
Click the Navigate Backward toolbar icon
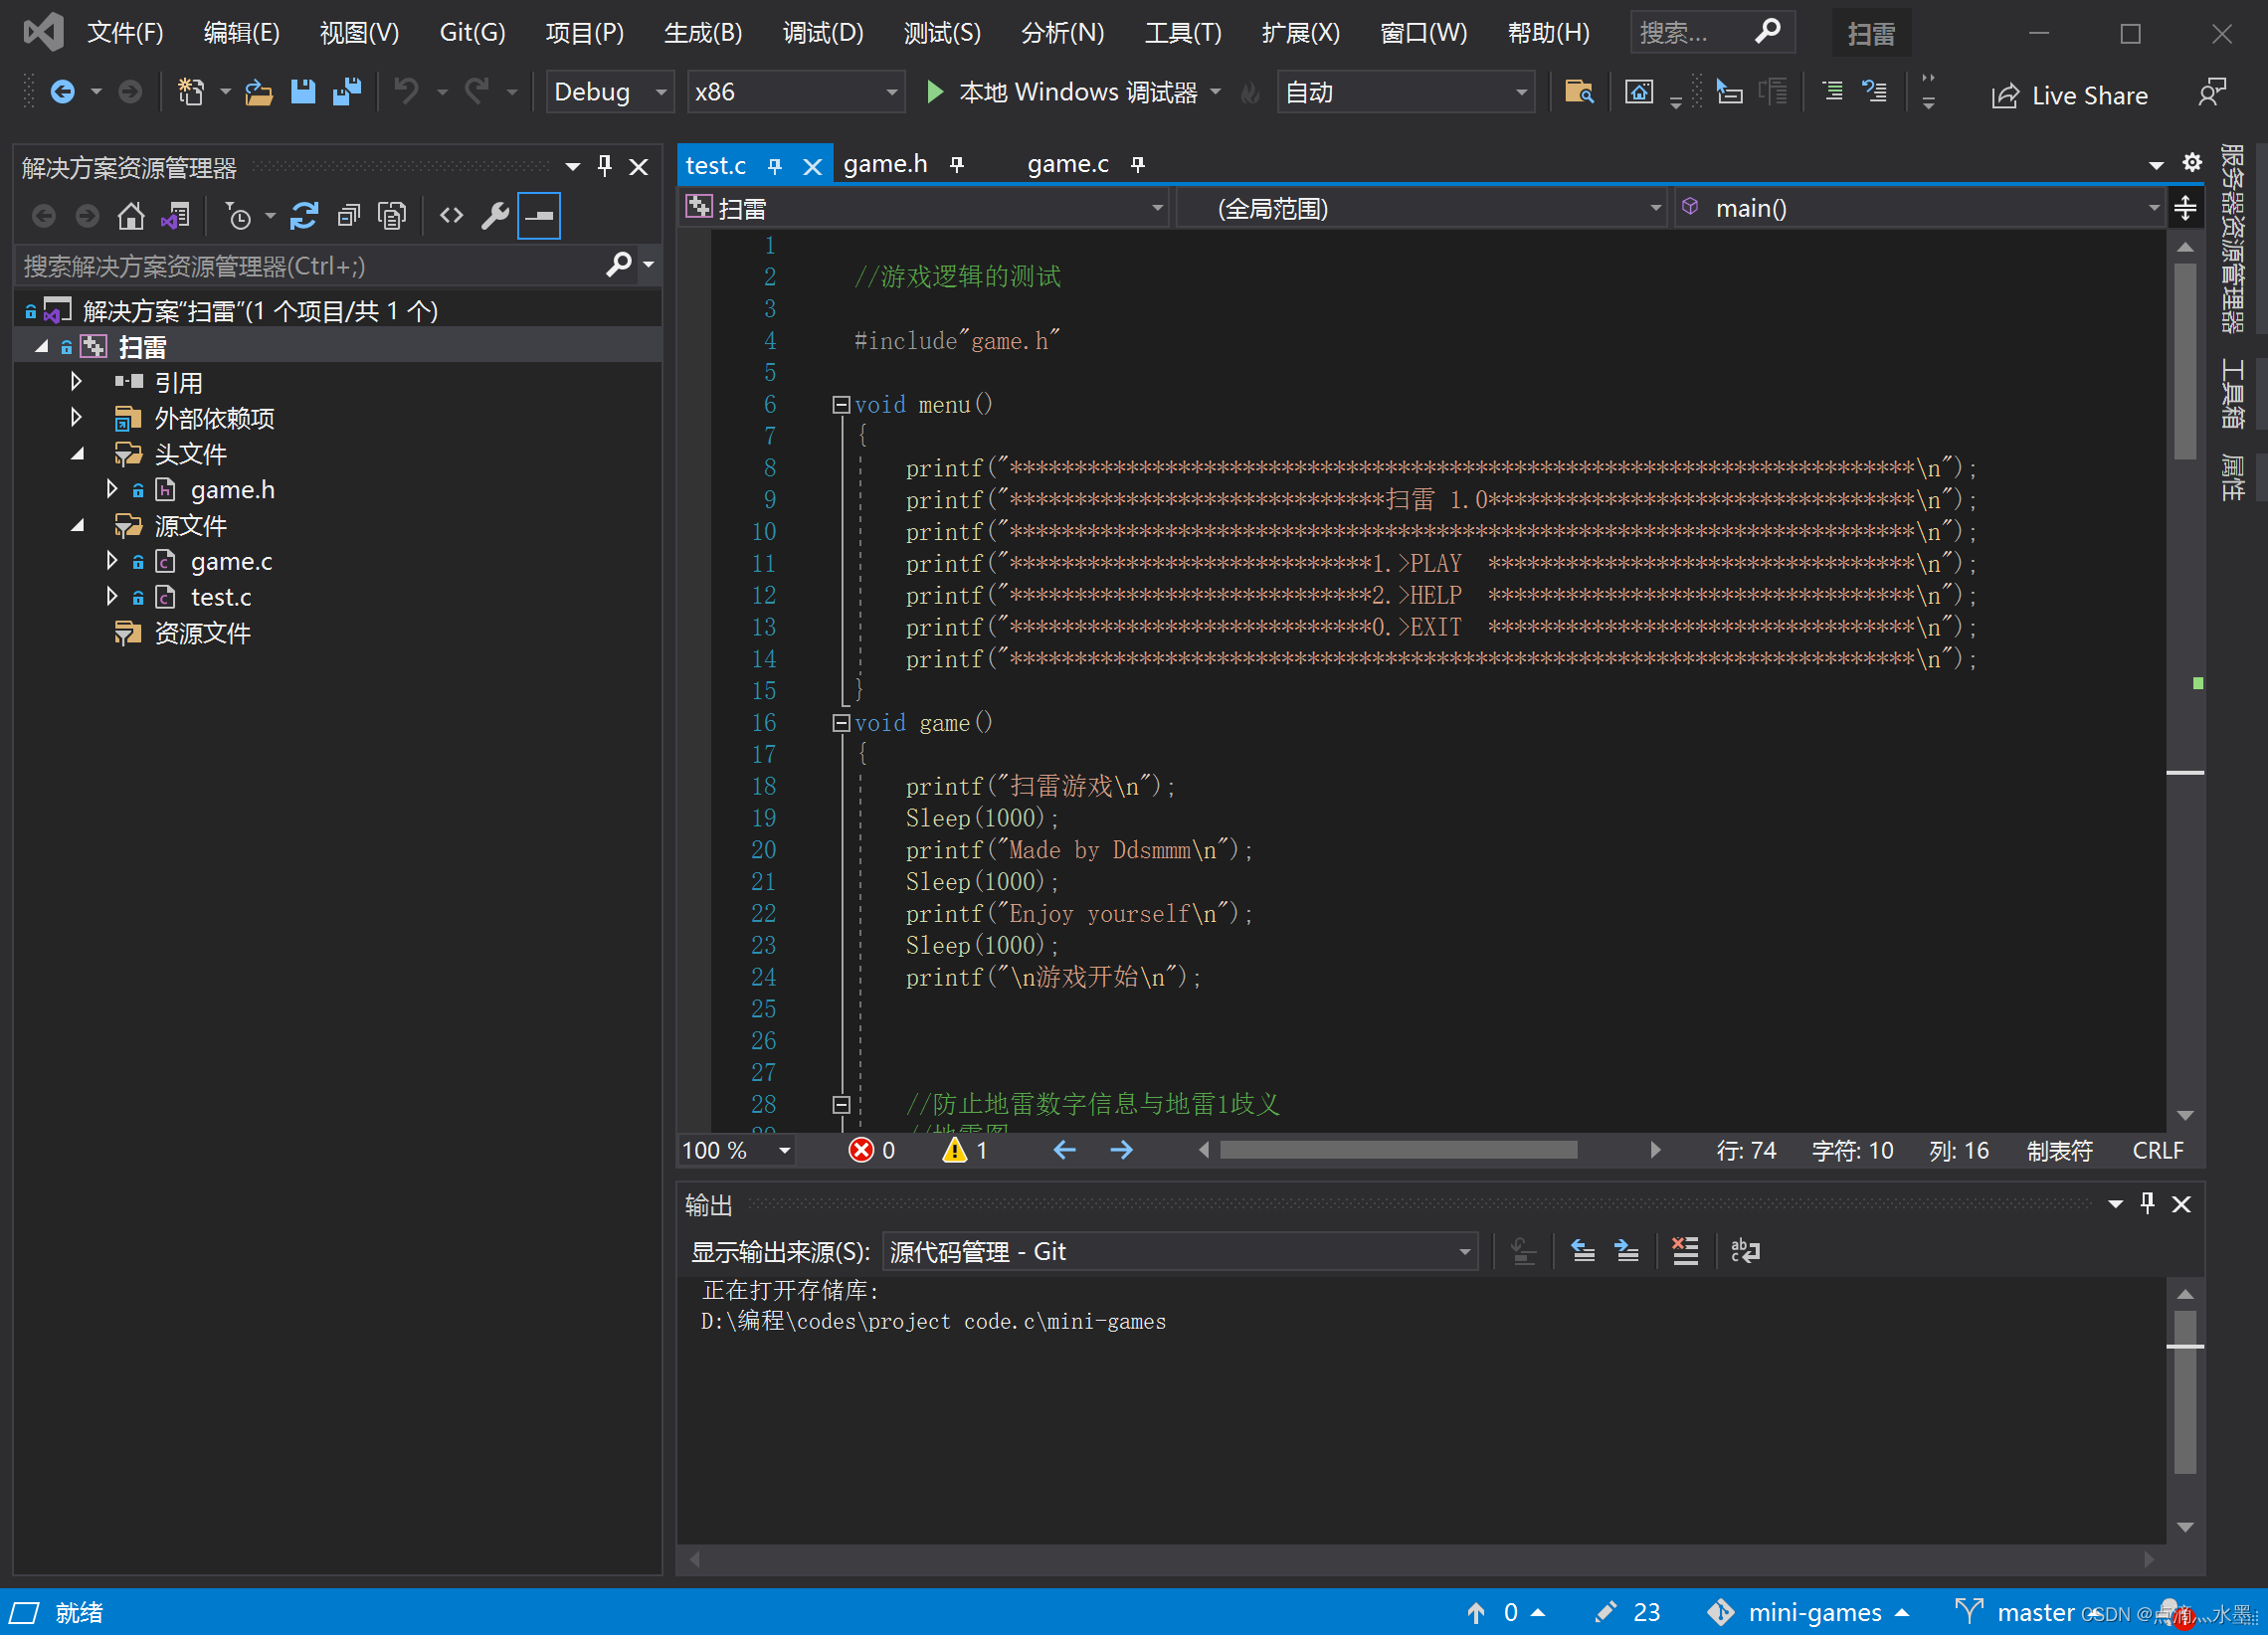click(62, 92)
